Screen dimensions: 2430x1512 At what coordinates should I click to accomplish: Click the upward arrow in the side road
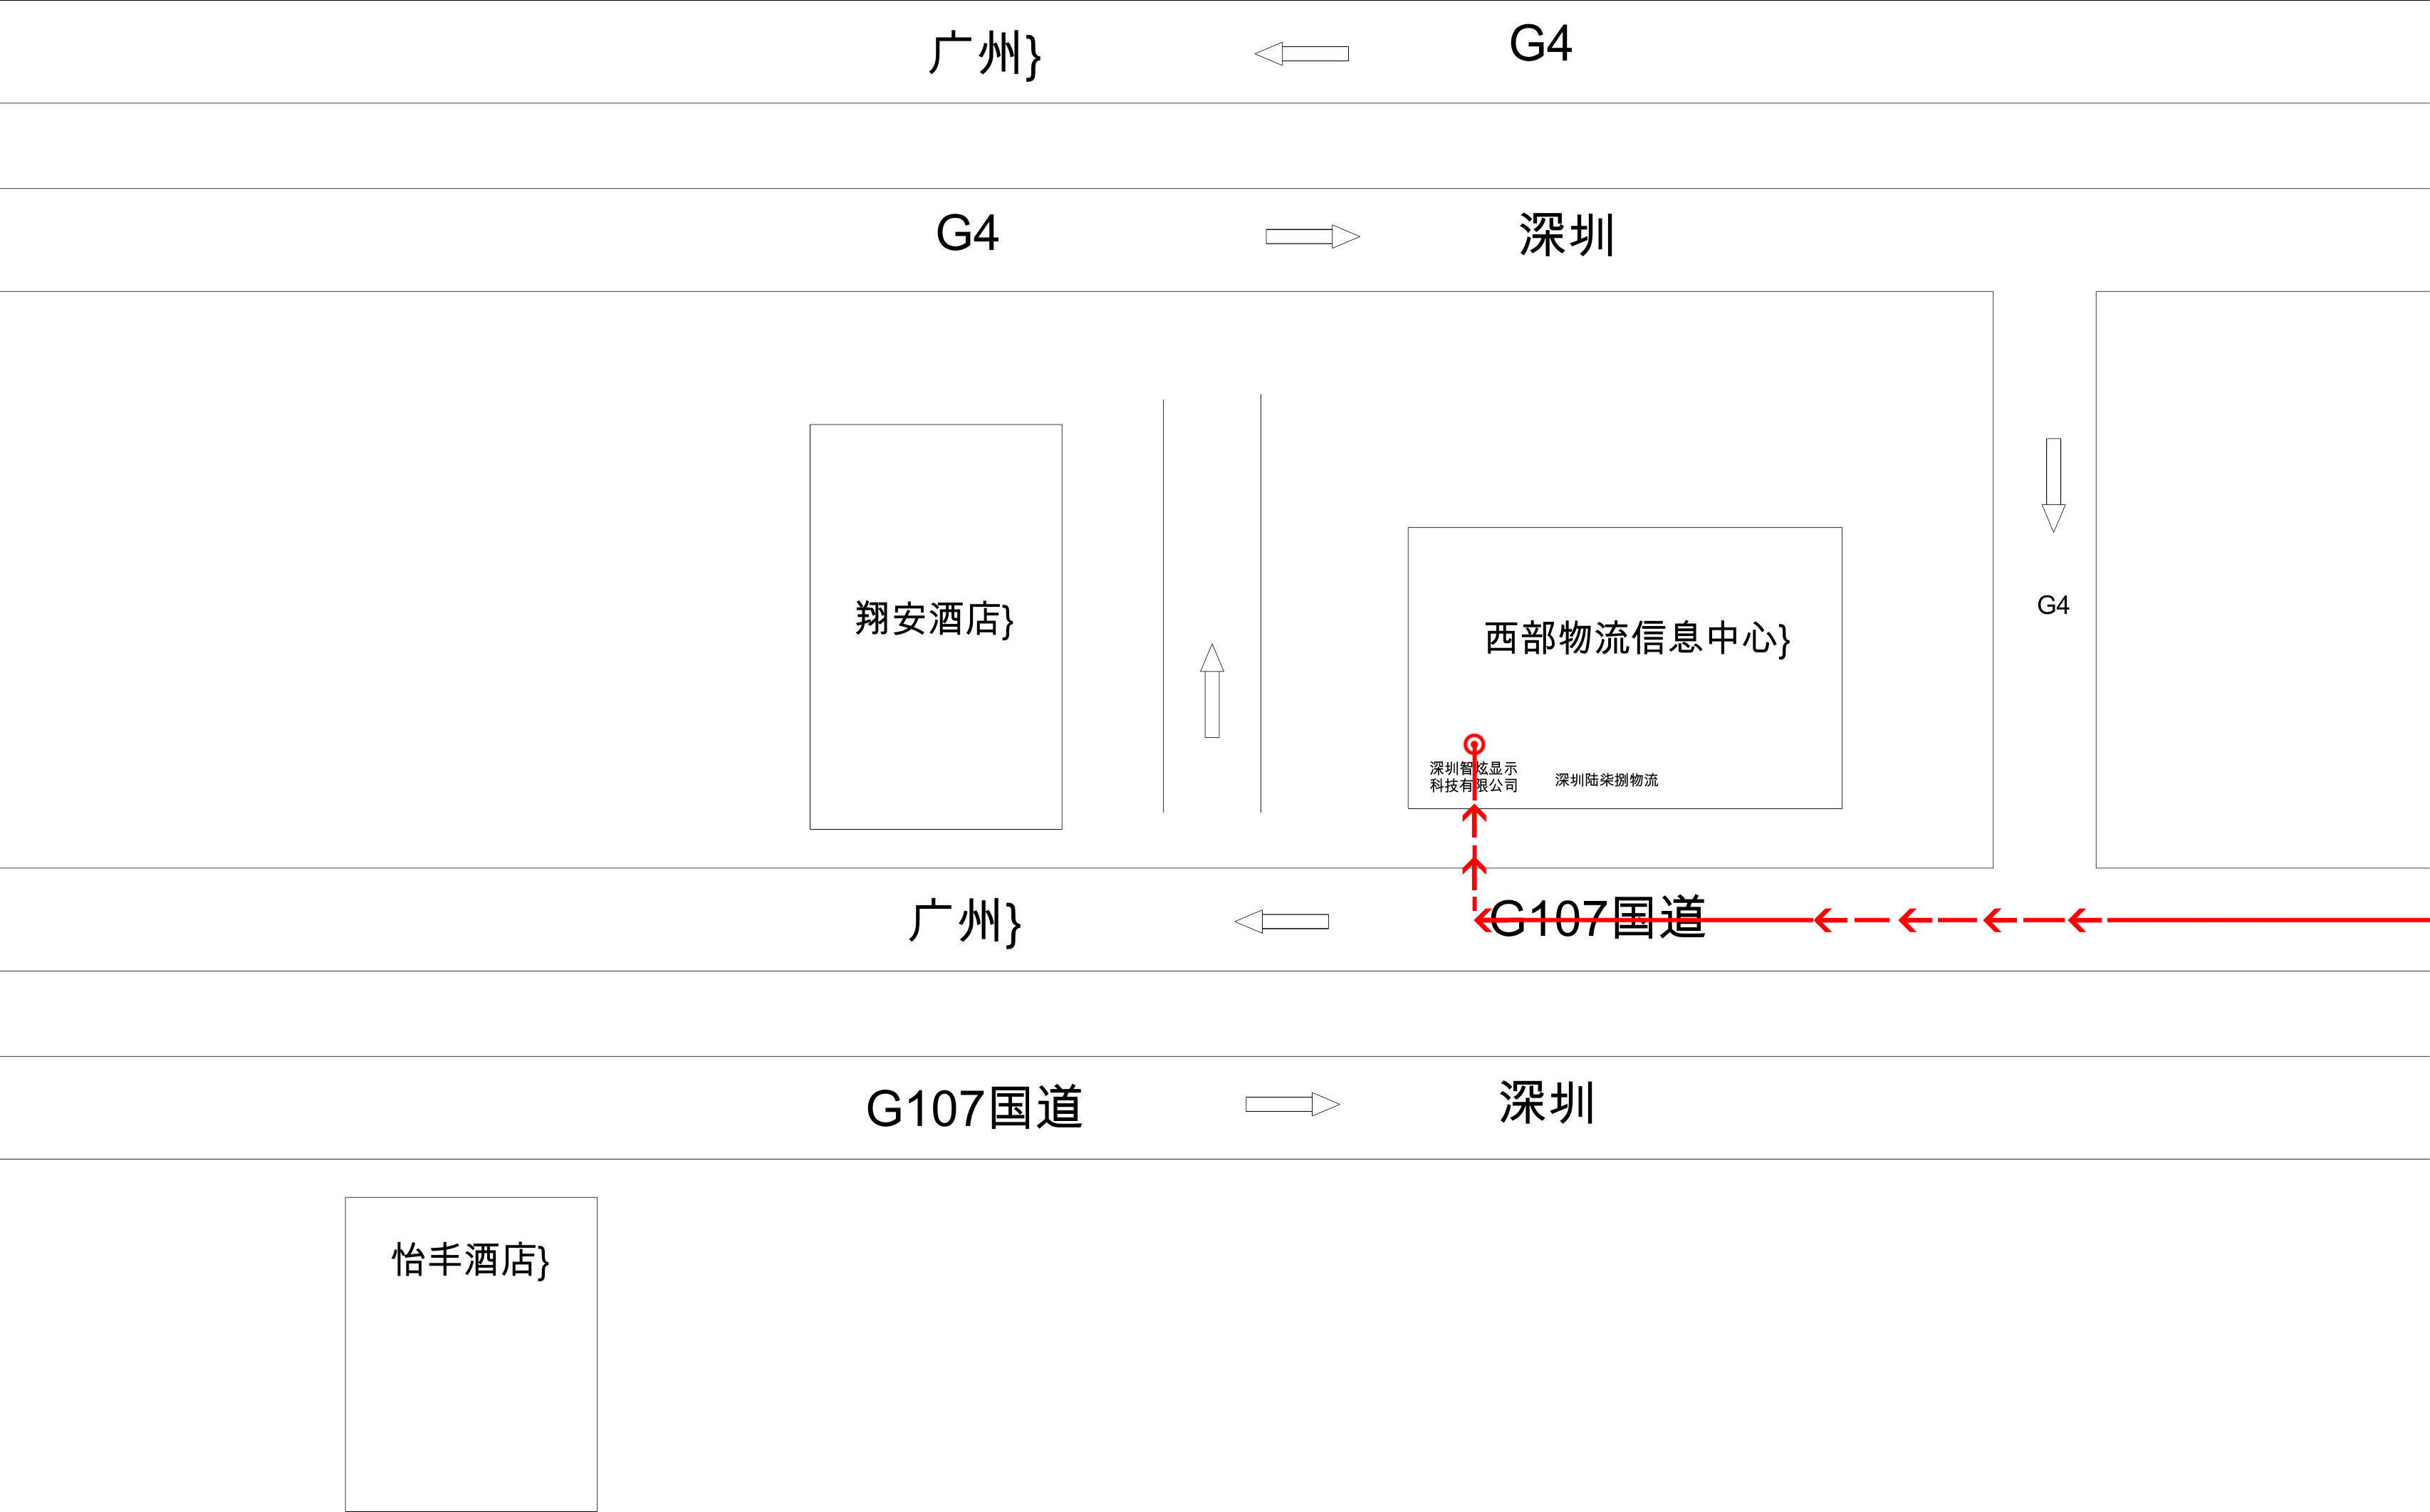(1212, 691)
